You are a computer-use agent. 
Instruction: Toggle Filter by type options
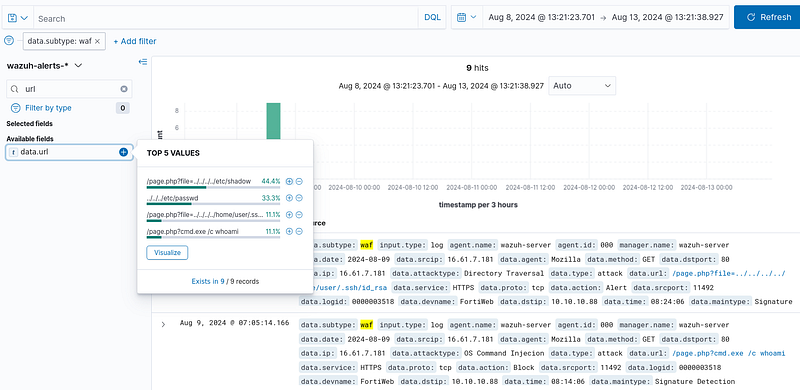tap(48, 108)
